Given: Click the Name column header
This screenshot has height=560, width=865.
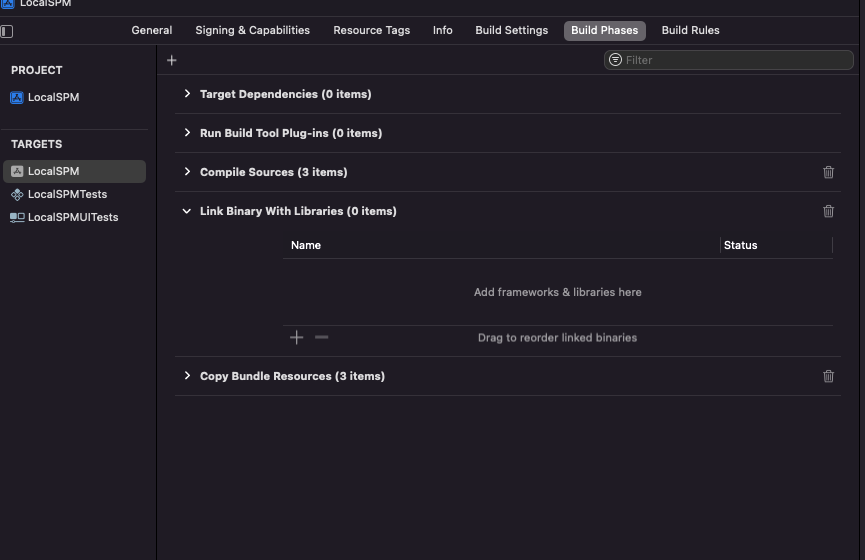Looking at the screenshot, I should [x=306, y=245].
